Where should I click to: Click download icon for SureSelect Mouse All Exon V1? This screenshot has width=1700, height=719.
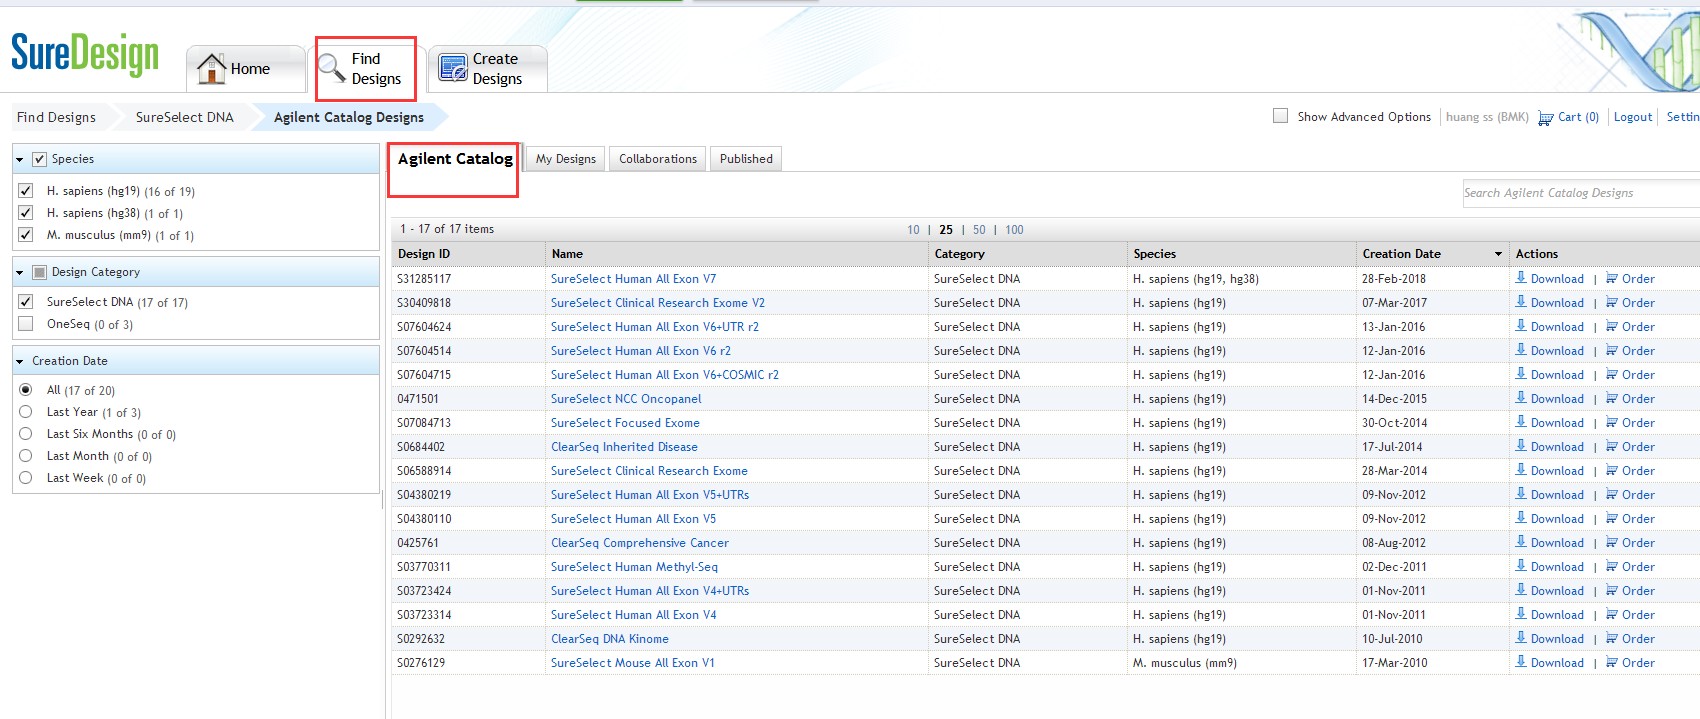tap(1521, 662)
